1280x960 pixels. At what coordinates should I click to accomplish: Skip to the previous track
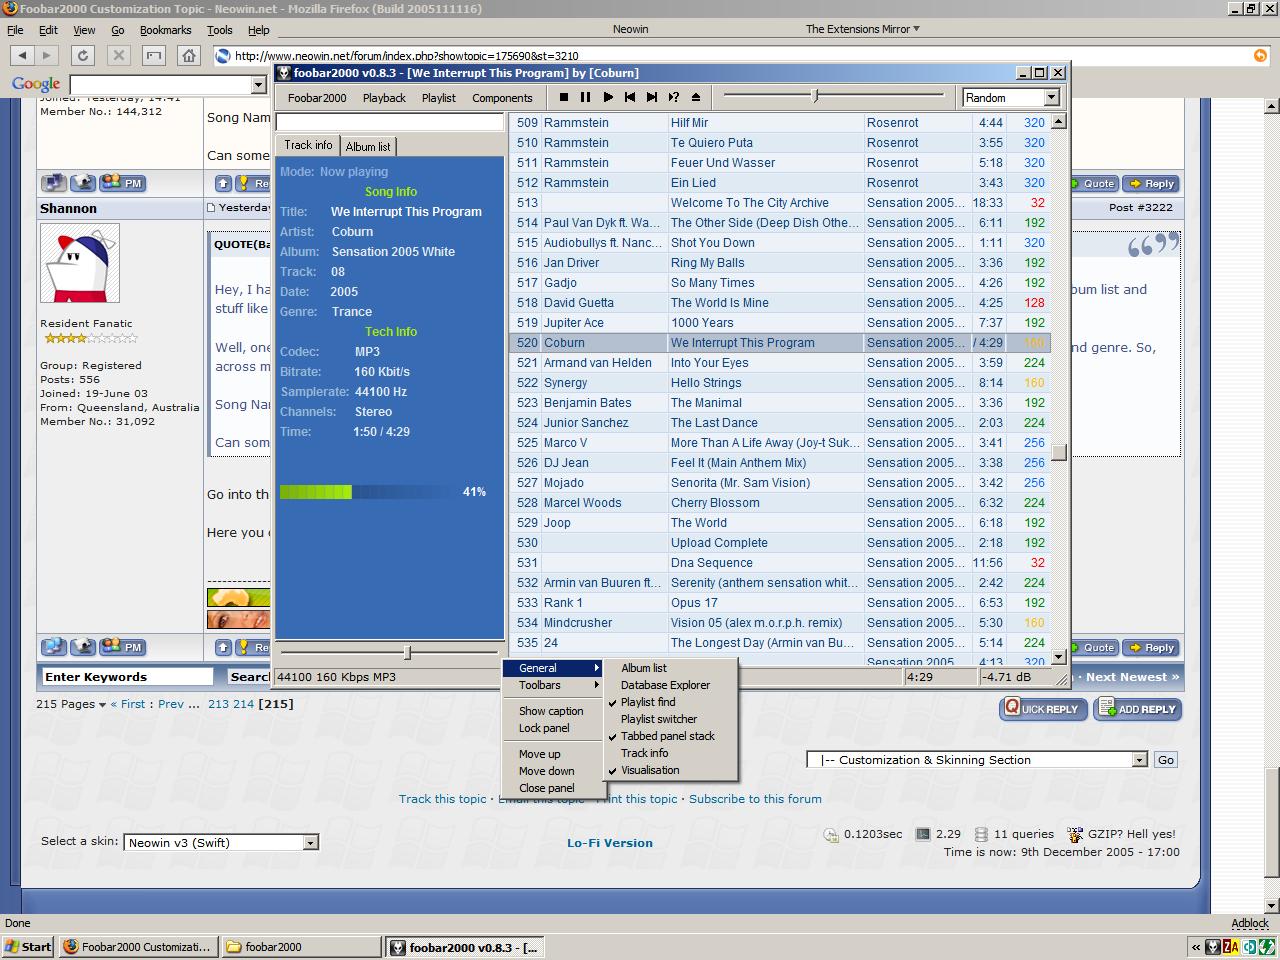pyautogui.click(x=630, y=97)
